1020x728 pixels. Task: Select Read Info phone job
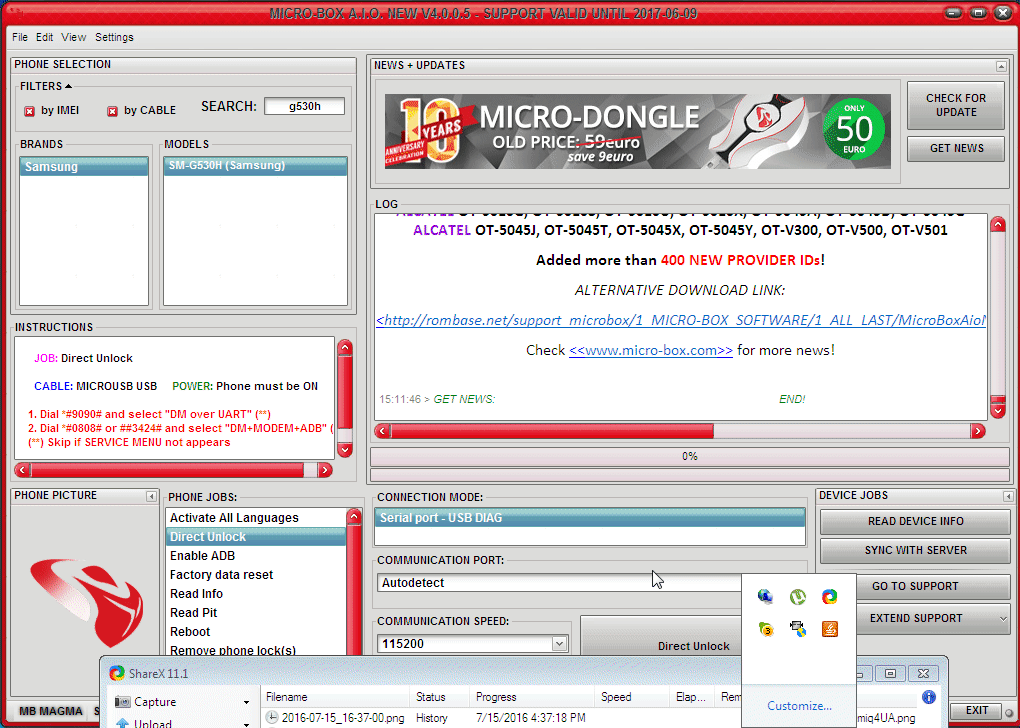point(256,593)
